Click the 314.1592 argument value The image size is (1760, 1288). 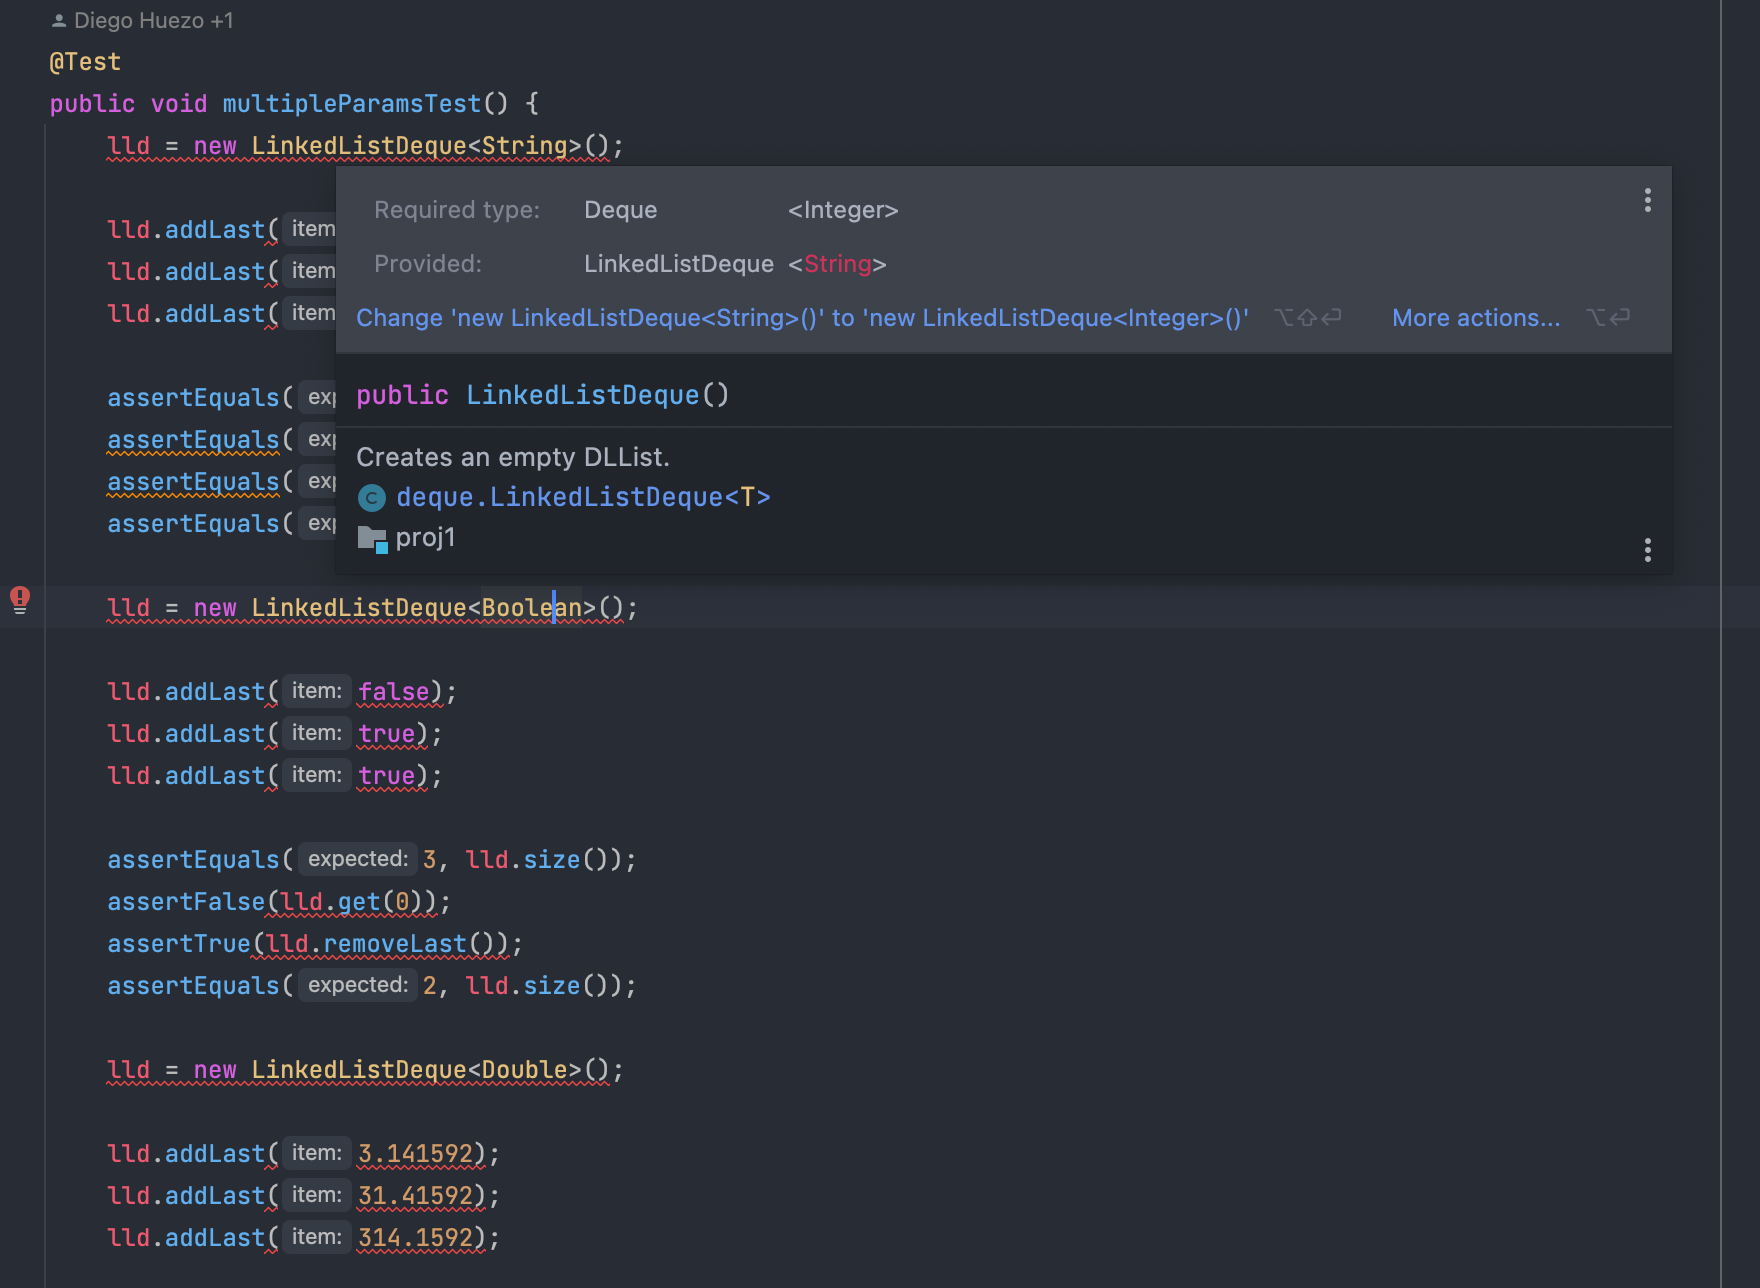pos(415,1238)
